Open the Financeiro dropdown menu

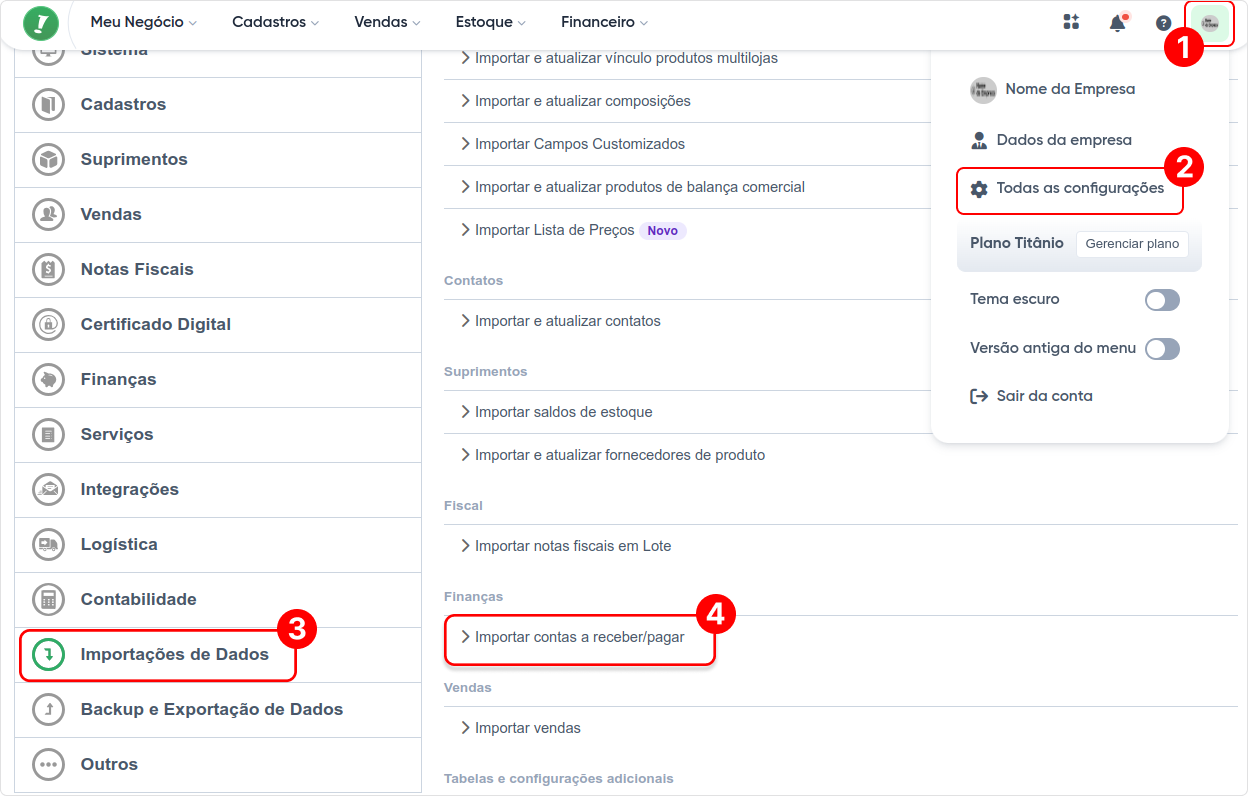(604, 22)
